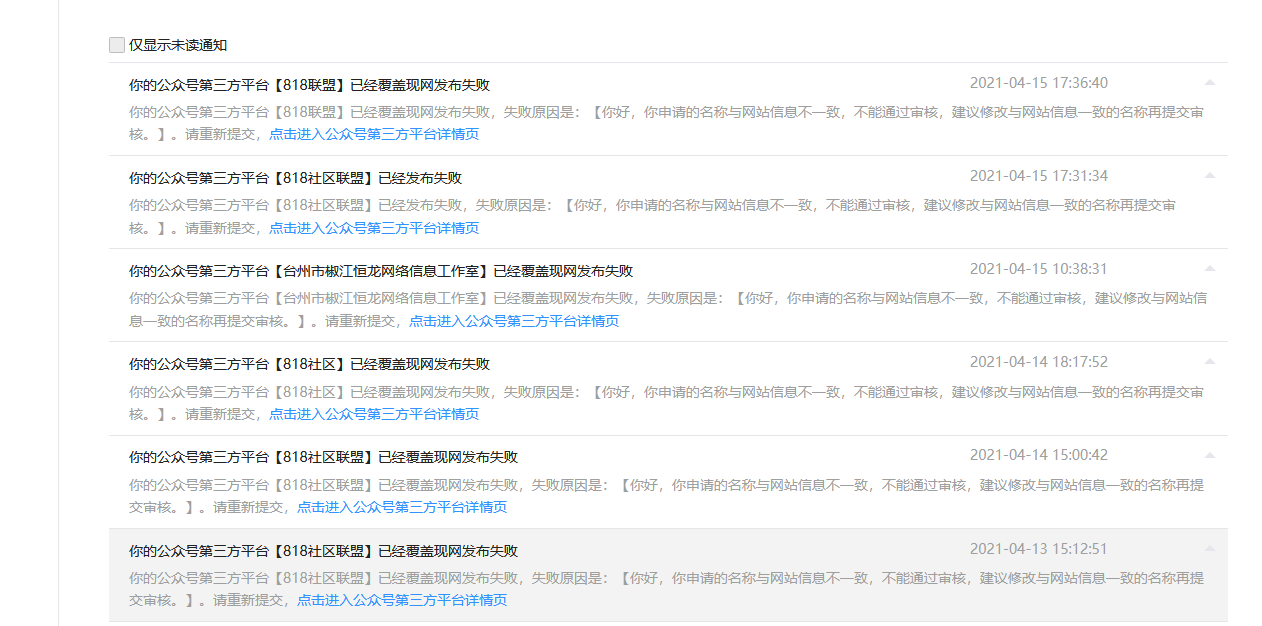Click the details link in the 2021-04-14 15:00:42 notification
Screen dimensions: 1262x626
[402, 507]
